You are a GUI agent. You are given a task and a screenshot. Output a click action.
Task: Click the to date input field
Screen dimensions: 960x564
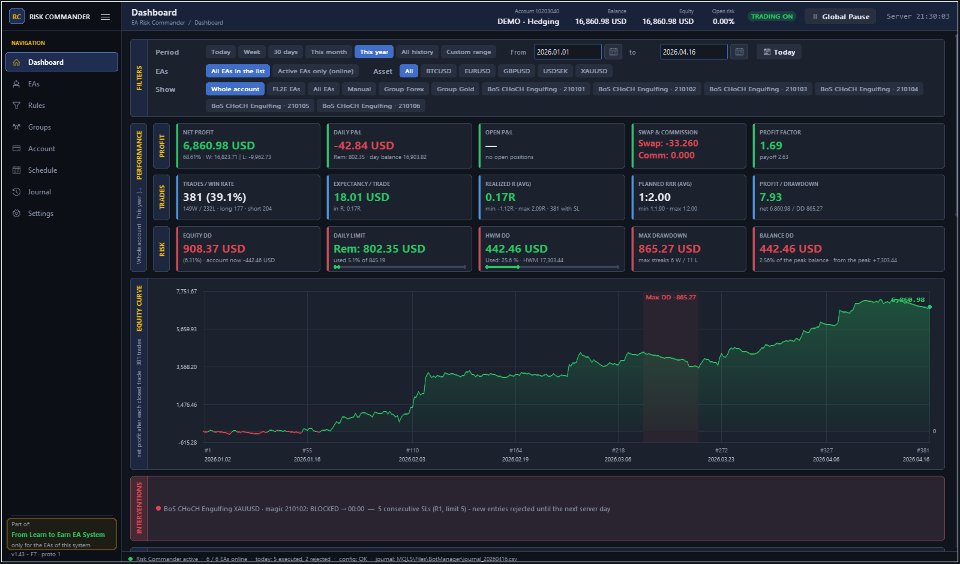(x=694, y=52)
